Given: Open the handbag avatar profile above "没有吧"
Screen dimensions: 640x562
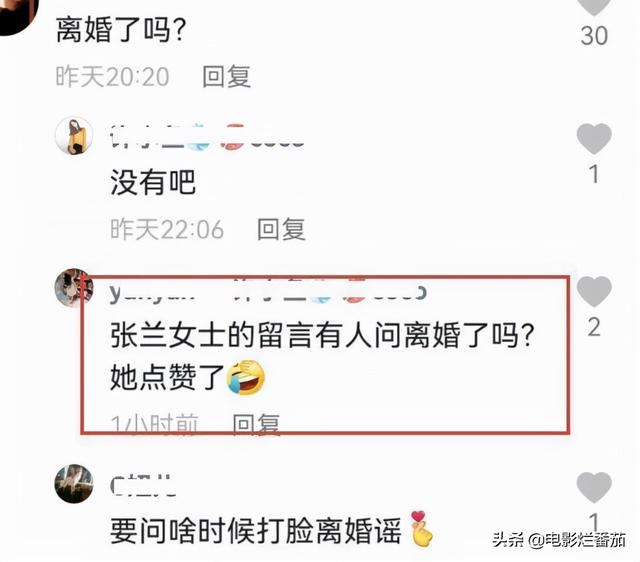Looking at the screenshot, I should (74, 136).
